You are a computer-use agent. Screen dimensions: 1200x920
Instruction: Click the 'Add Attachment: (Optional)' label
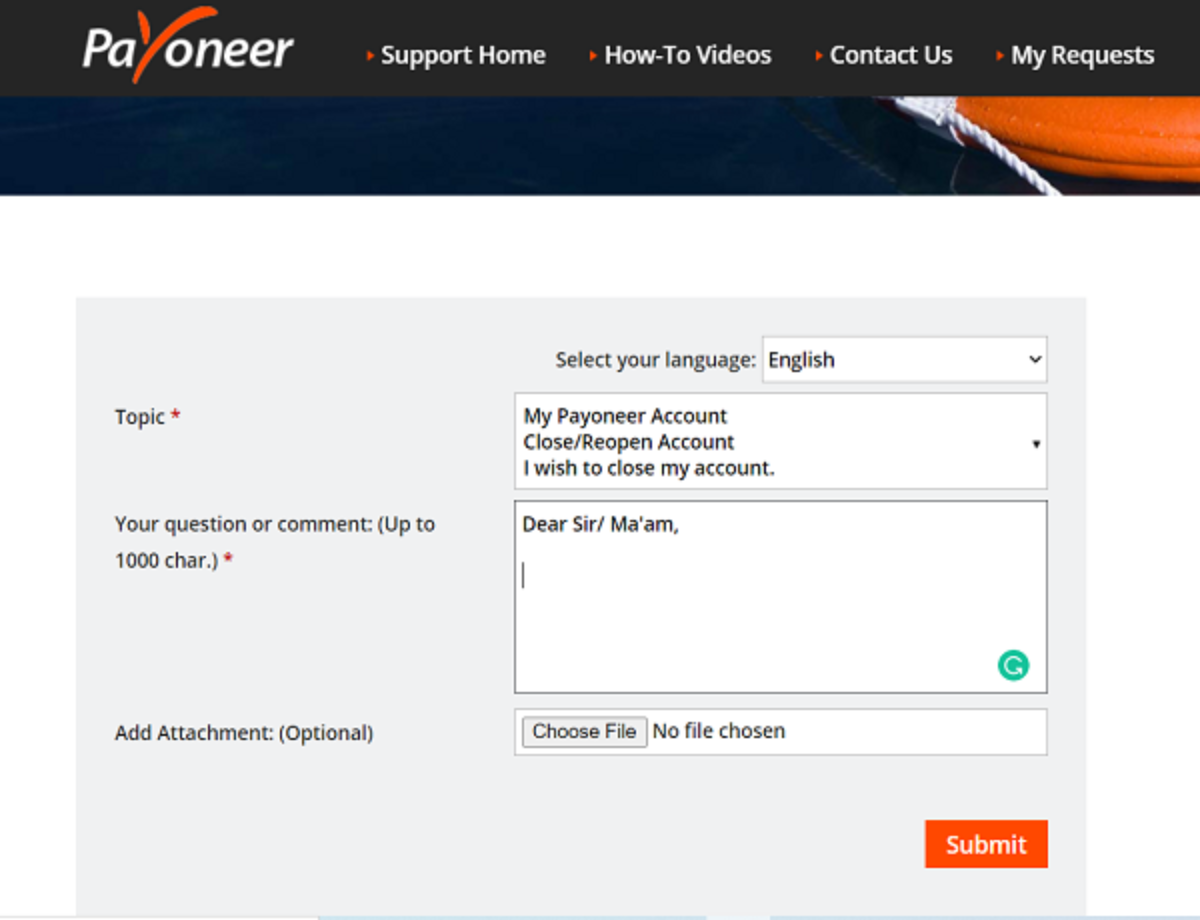click(244, 733)
